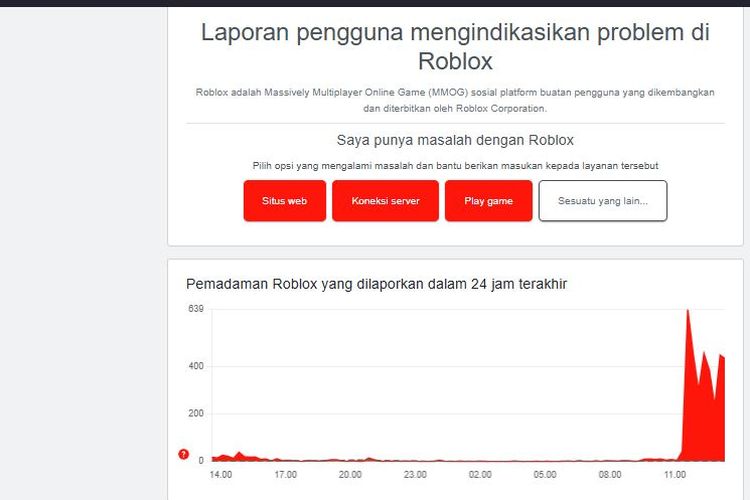Report a problem with Situs web
The width and height of the screenshot is (750, 500).
click(285, 200)
